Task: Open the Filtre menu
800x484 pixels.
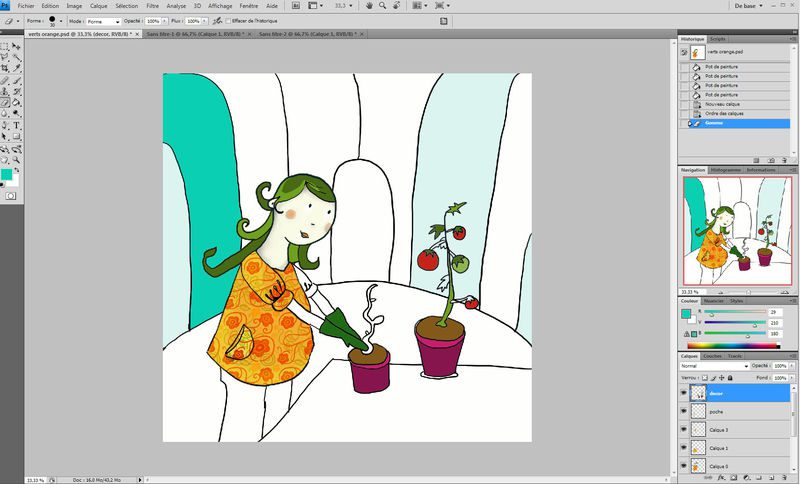Action: (152, 6)
